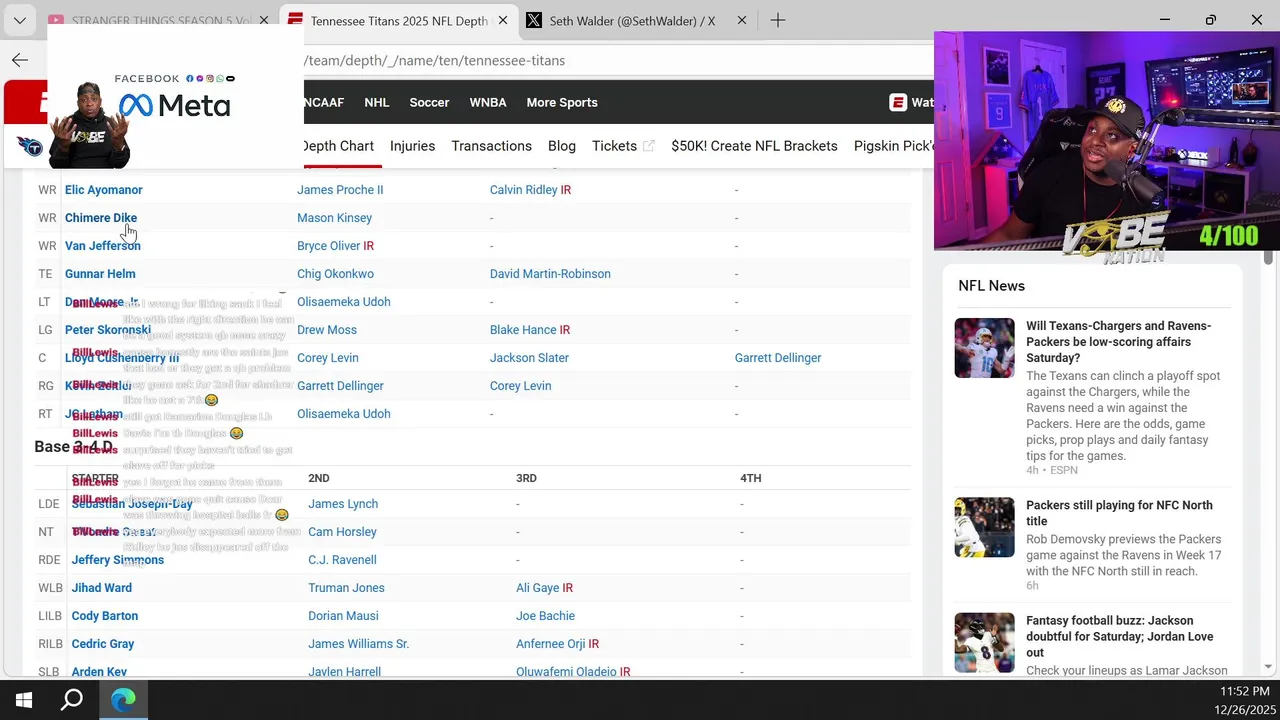Open Fantasy football buzz Jackson doubtful headline

1119,636
